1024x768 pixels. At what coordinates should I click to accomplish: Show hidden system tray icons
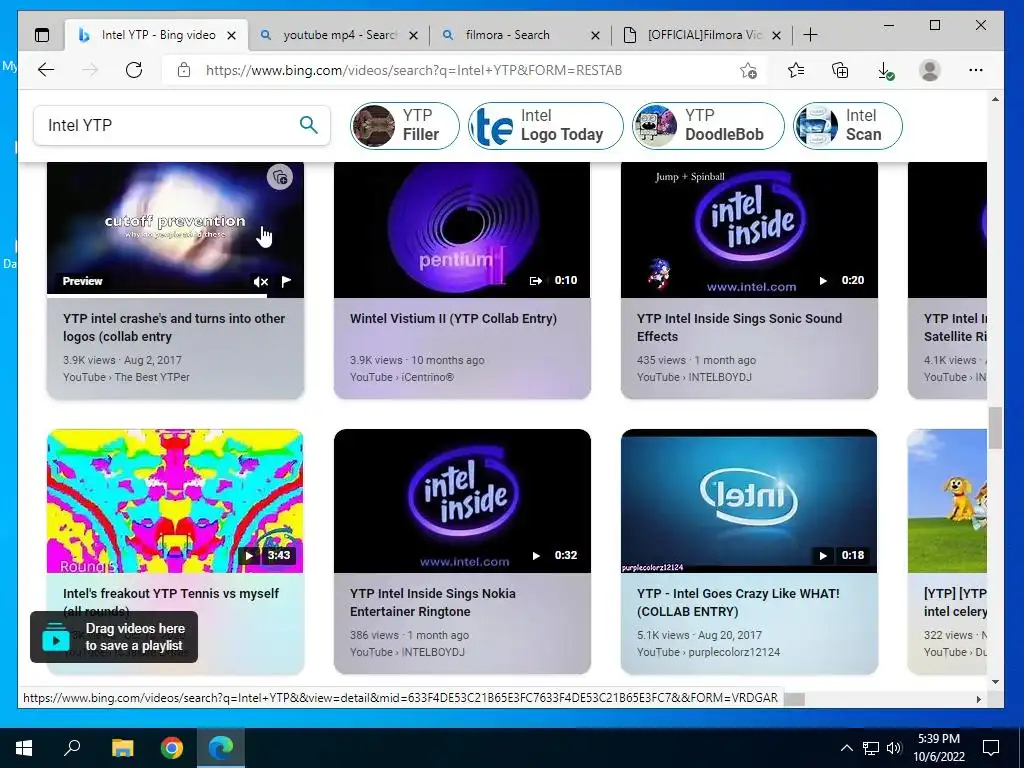pyautogui.click(x=846, y=748)
